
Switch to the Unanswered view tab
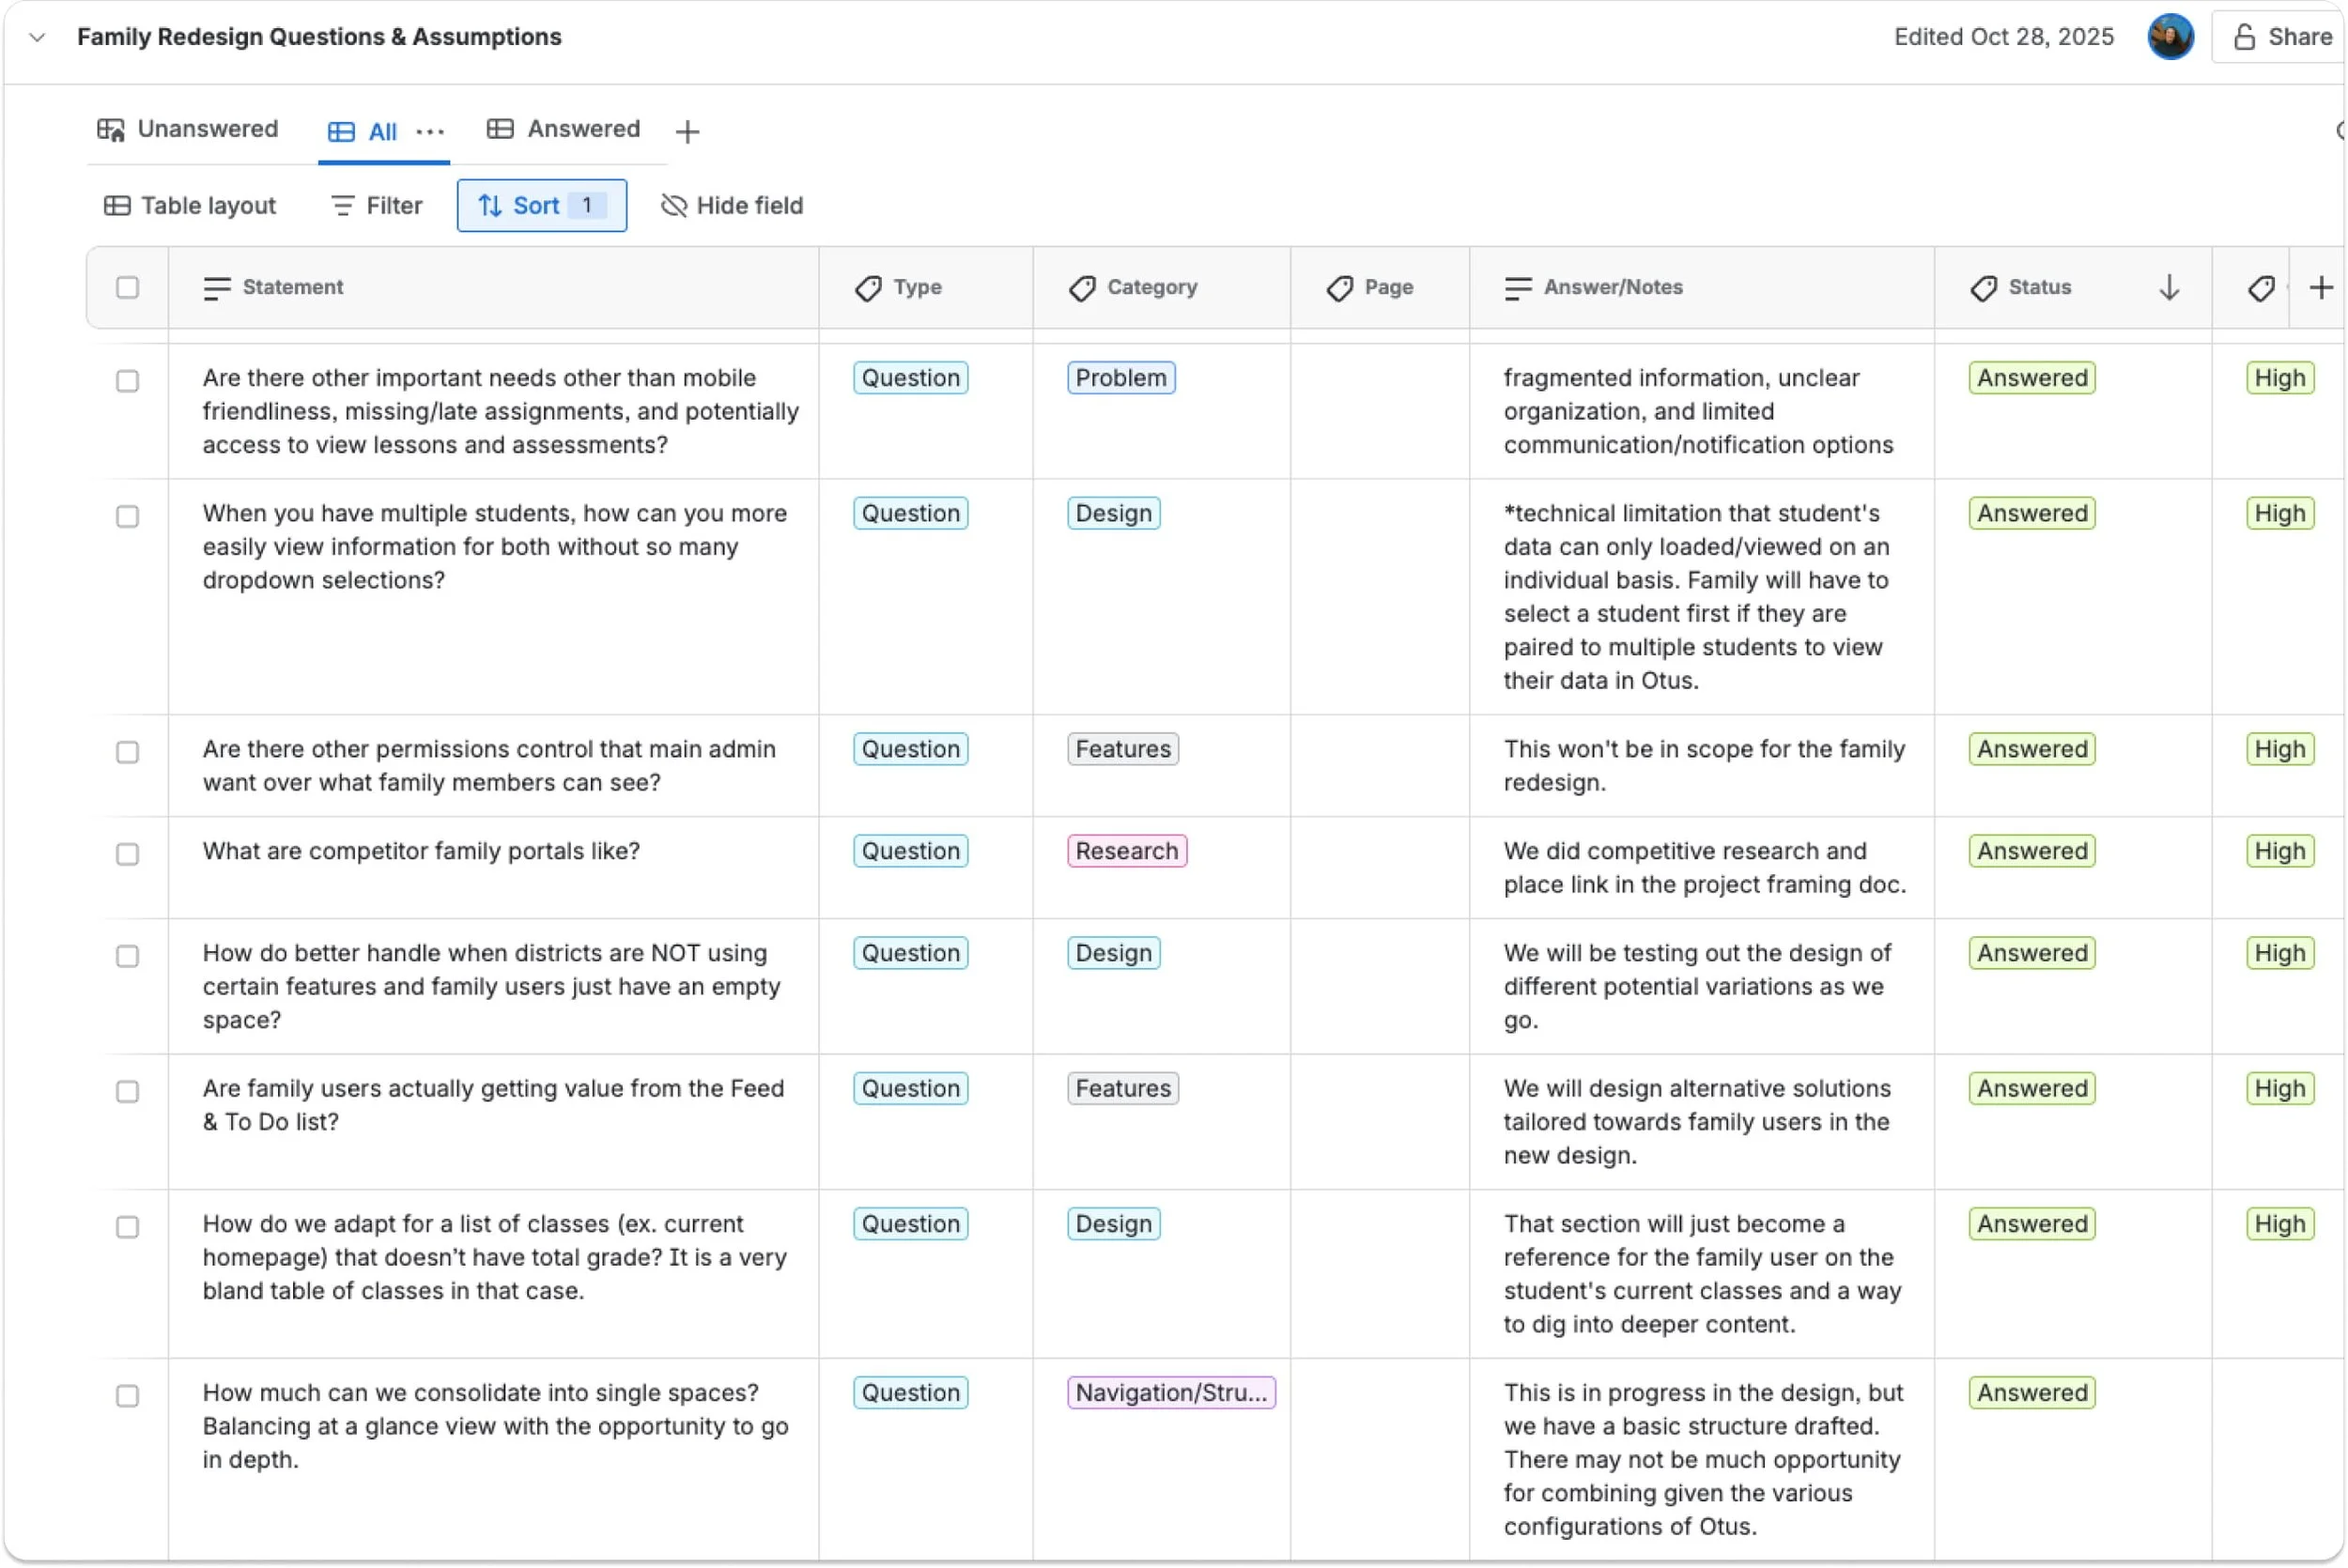point(188,129)
